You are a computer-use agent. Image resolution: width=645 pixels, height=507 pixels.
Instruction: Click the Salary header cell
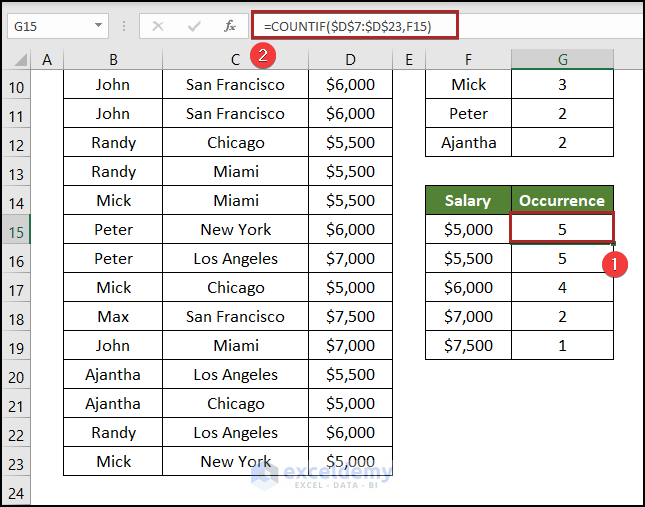coord(468,200)
